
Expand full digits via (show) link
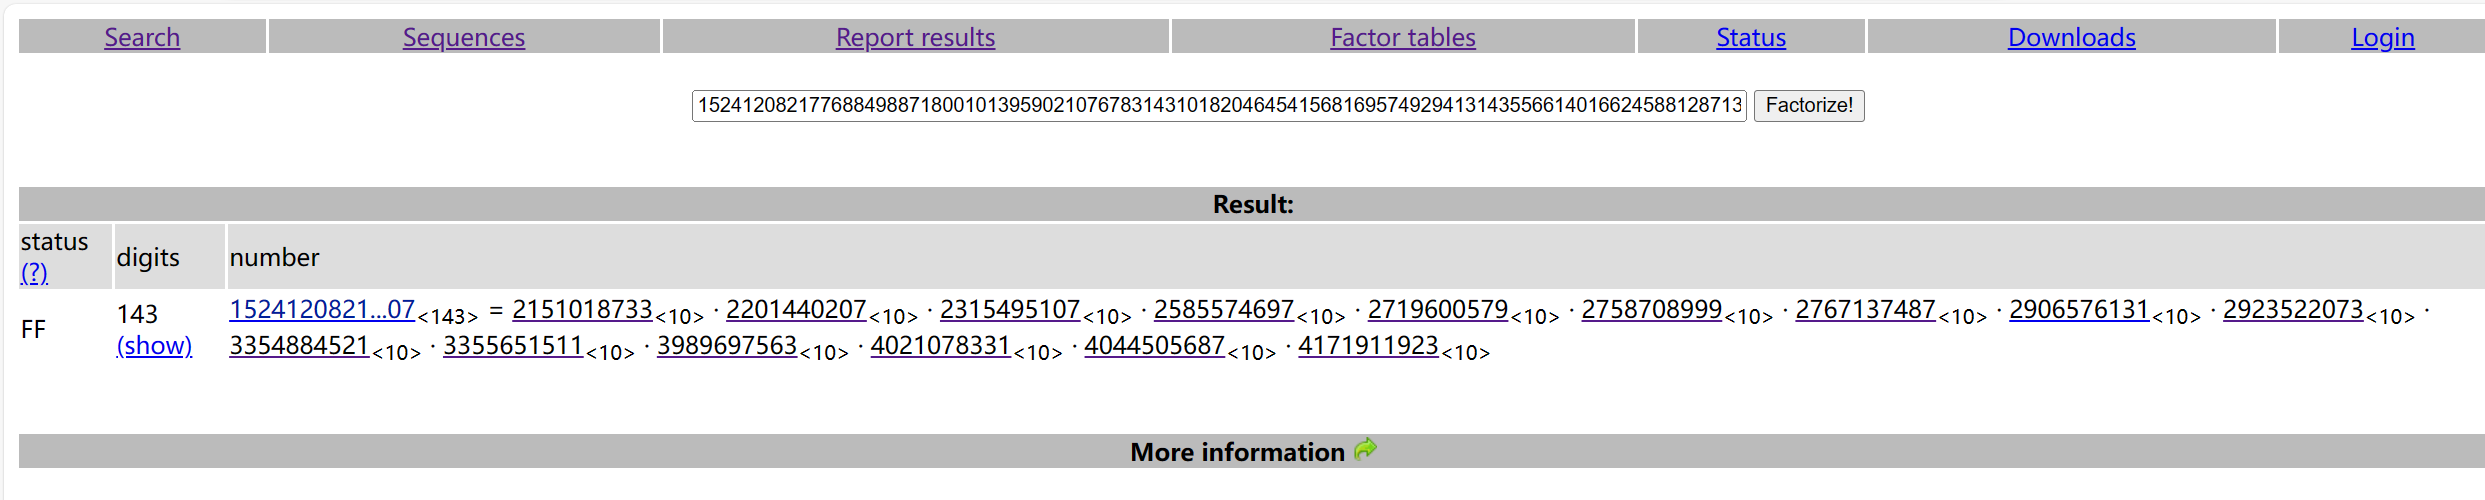[x=154, y=345]
